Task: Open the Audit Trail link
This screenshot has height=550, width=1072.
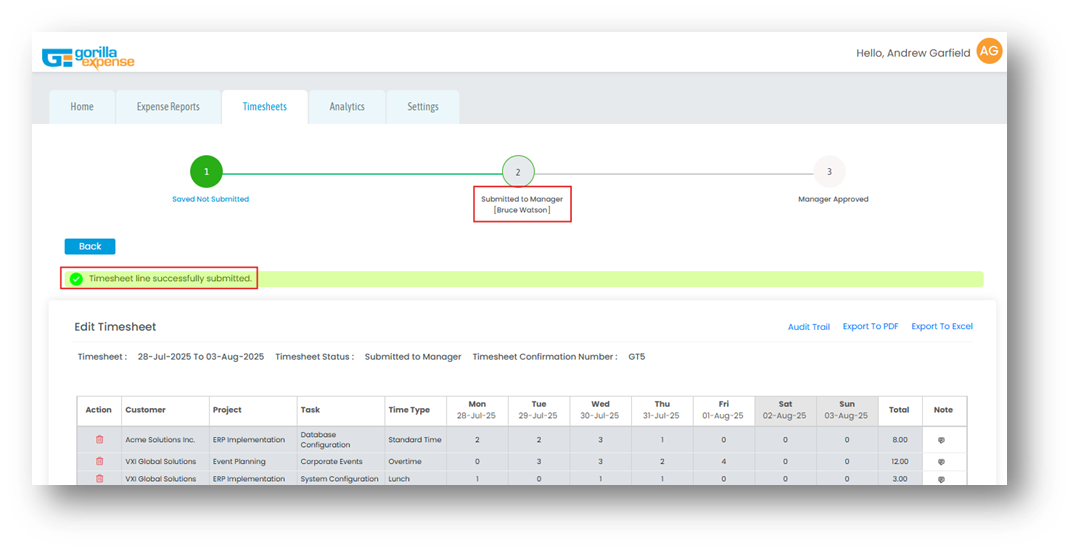Action: click(x=809, y=327)
